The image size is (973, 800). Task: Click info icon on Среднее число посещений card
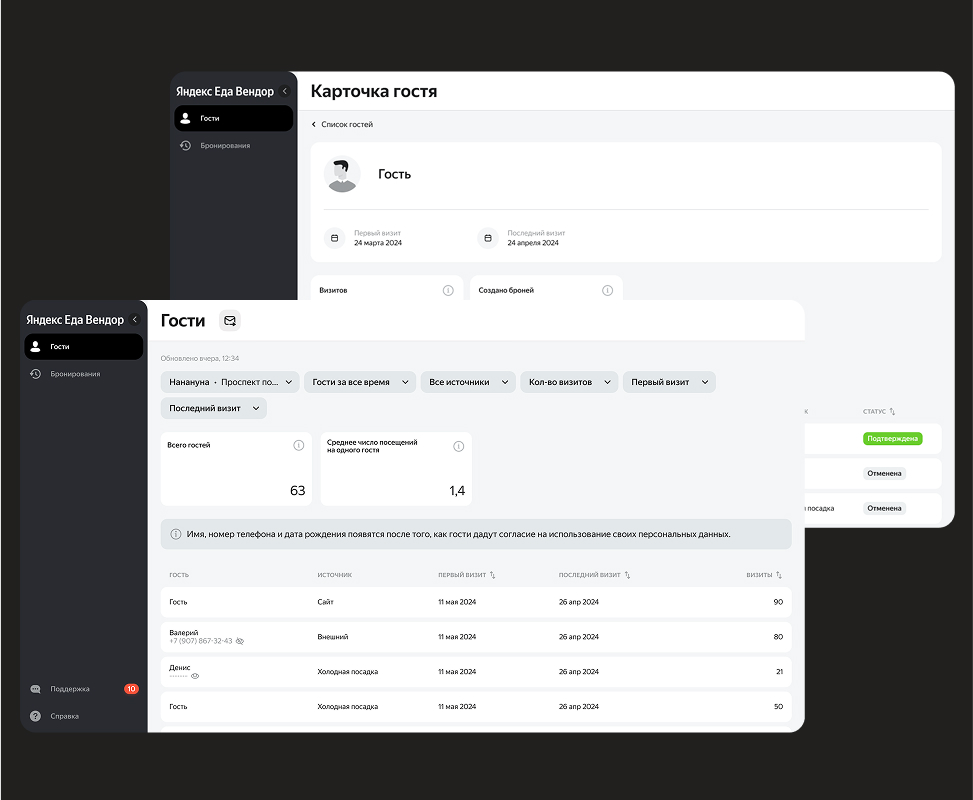point(459,446)
